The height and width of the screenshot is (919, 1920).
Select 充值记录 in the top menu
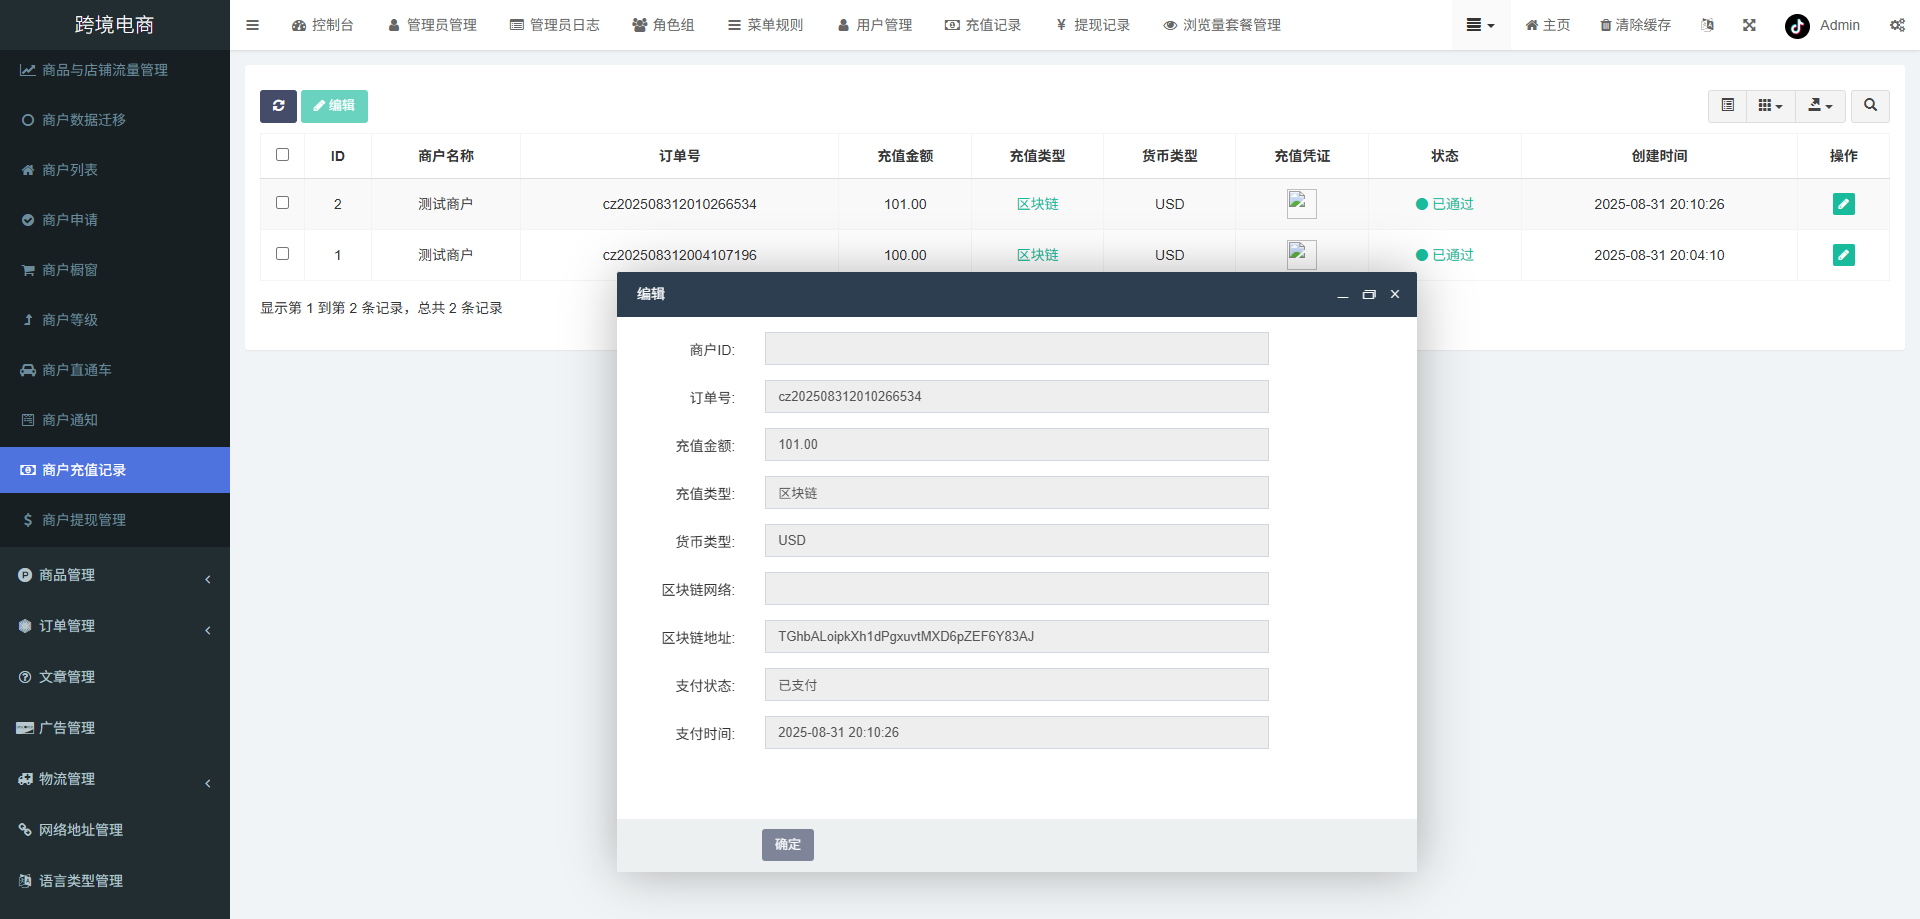tap(984, 25)
